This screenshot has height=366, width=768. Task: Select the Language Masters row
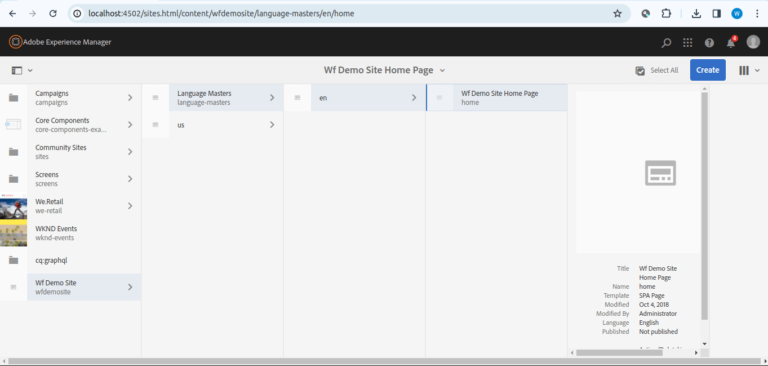click(213, 98)
